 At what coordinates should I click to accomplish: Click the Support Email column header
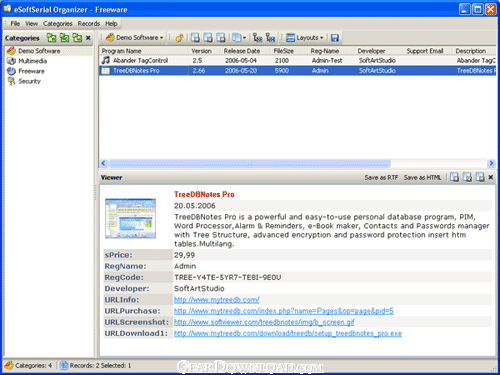click(428, 51)
